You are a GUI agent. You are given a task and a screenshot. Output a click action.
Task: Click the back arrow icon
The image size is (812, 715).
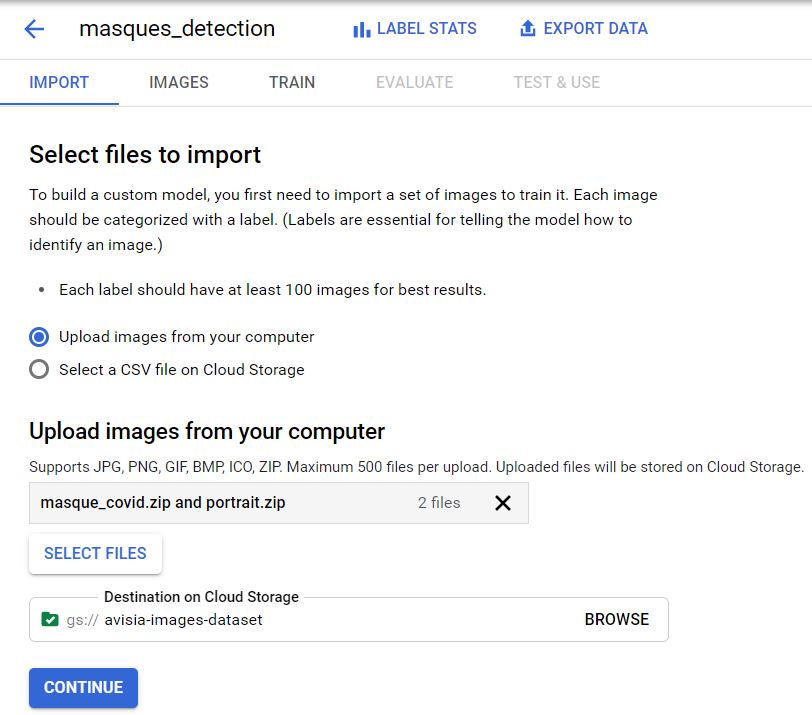[34, 29]
